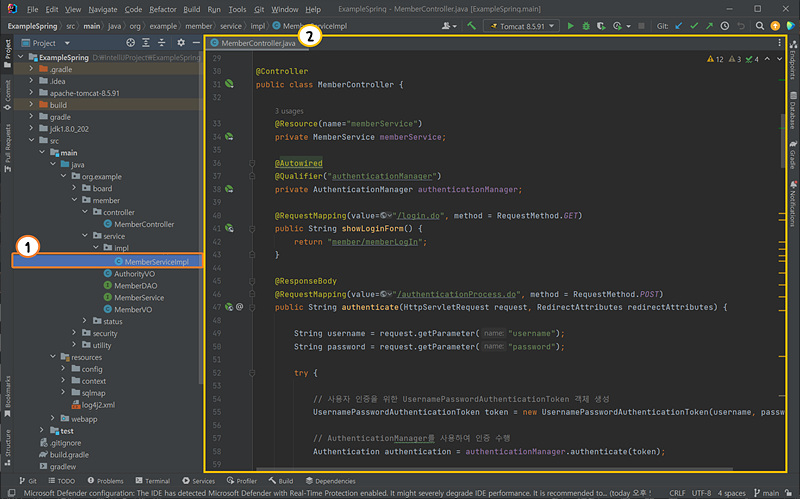Start debugging with the bug icon
Image resolution: width=800 pixels, height=499 pixels.
[586, 26]
